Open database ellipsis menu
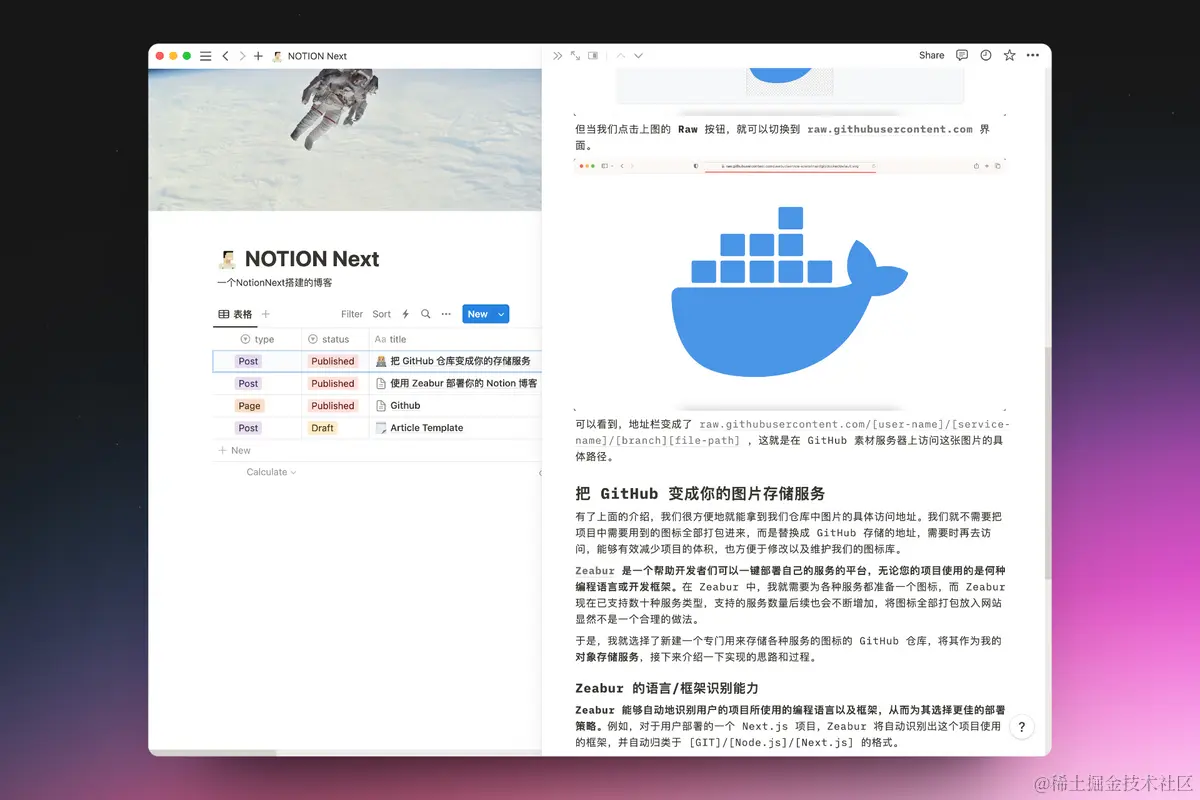Image resolution: width=1200 pixels, height=800 pixels. [x=446, y=314]
